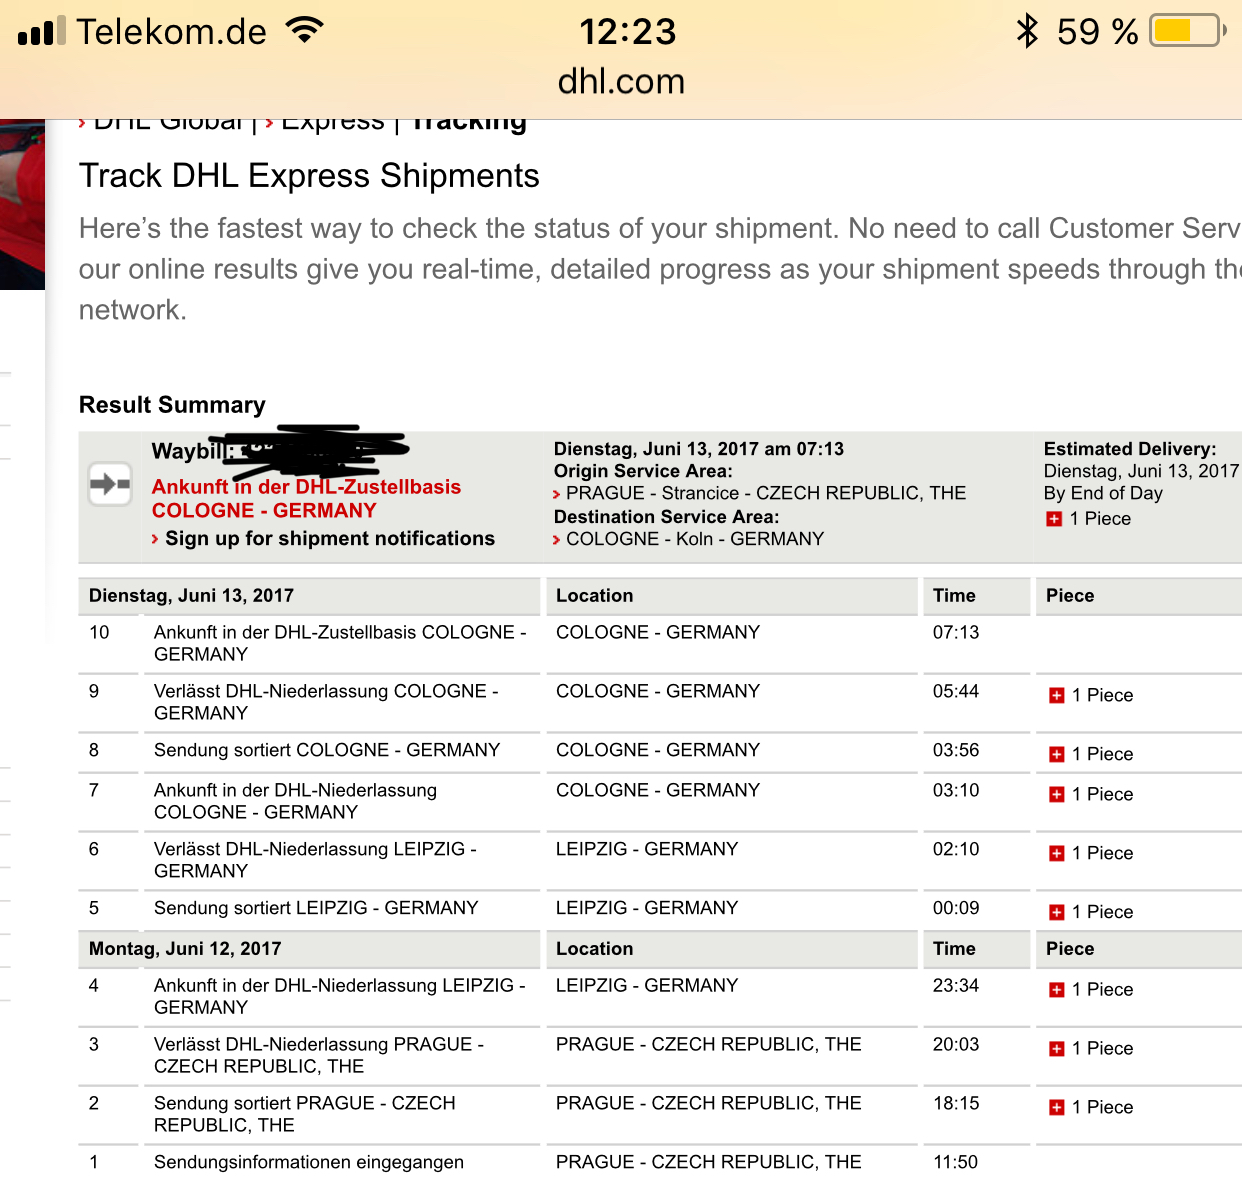Click the 03:10 time cell

956,790
